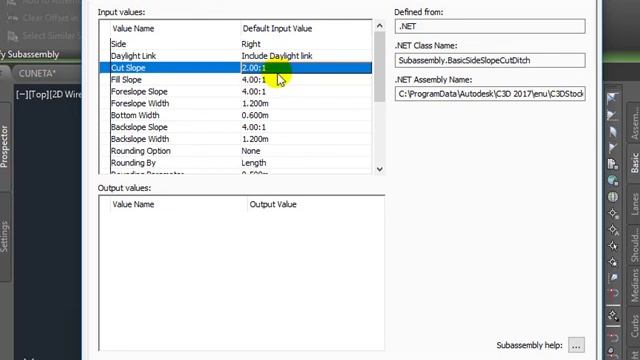Click the Backslope Slope value 4.00:1
640x360 pixels.
(x=253, y=127)
